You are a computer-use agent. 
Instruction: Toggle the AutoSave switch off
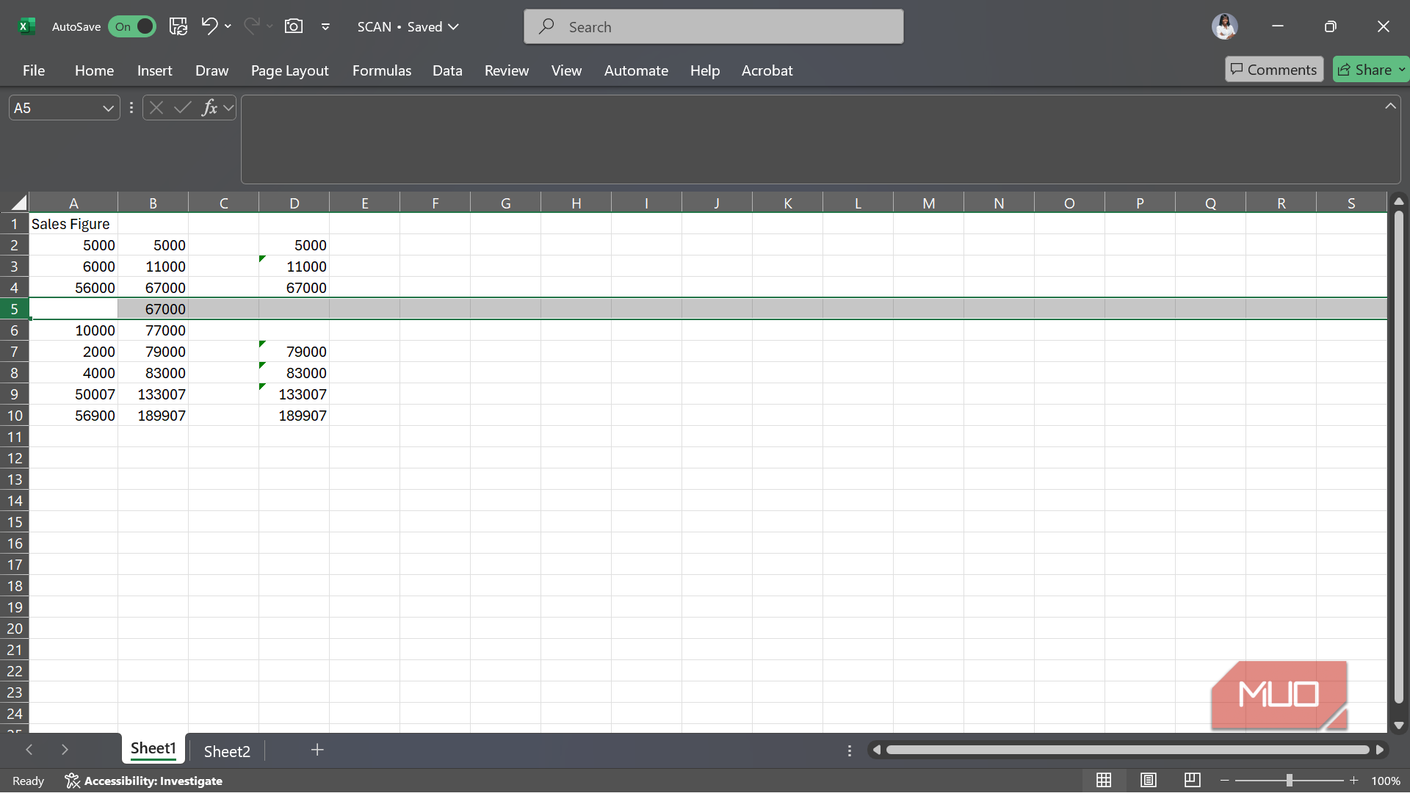pos(132,27)
